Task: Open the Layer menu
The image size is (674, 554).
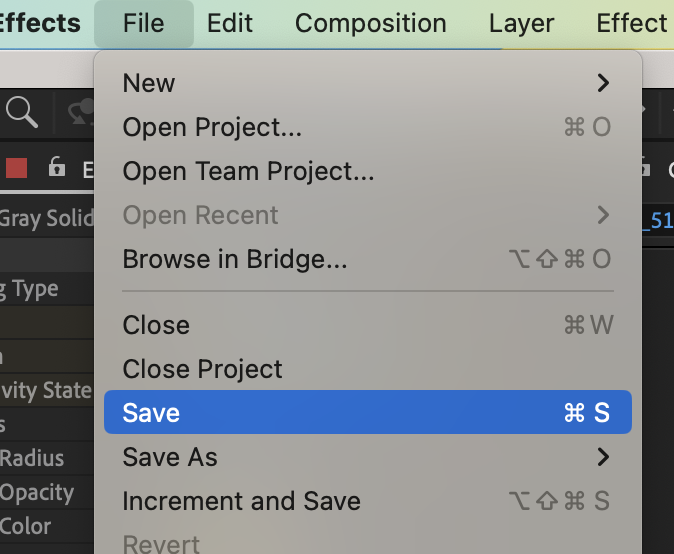Action: click(521, 23)
